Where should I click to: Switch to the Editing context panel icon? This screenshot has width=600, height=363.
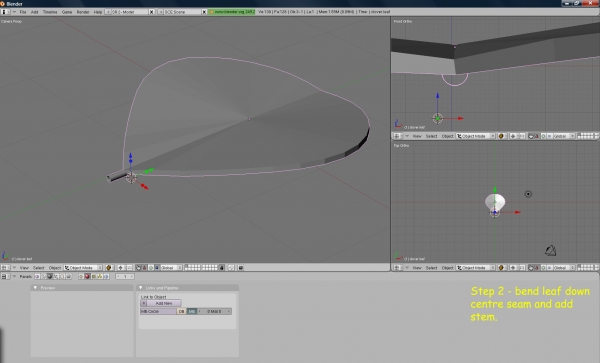62,276
